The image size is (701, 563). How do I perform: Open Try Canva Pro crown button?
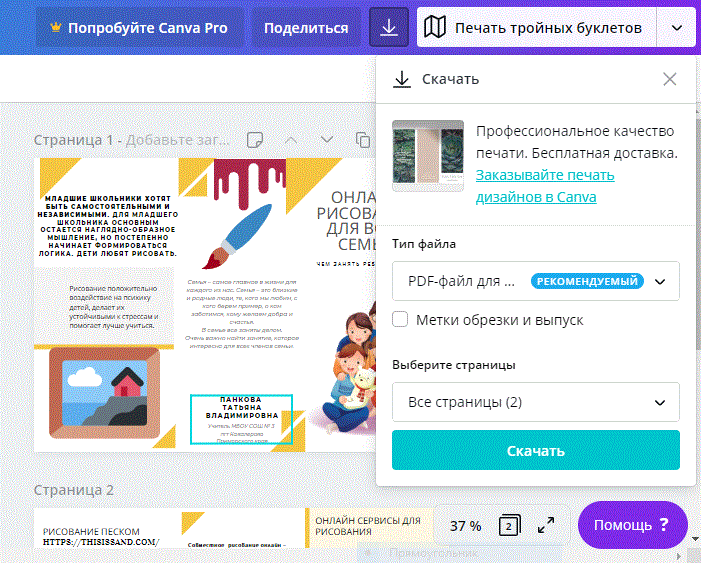pyautogui.click(x=139, y=28)
